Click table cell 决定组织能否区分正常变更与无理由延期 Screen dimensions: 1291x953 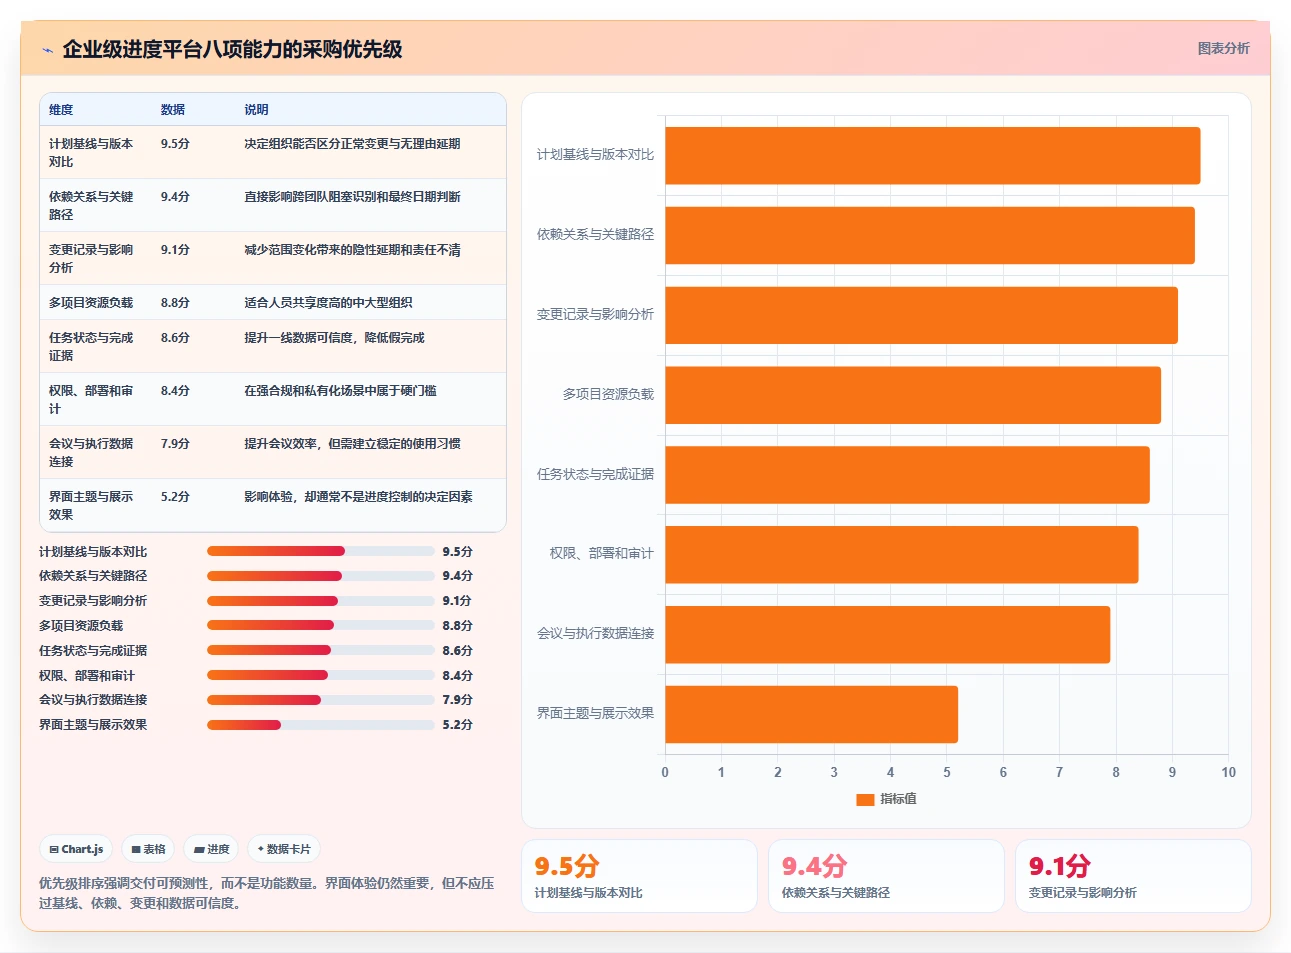click(352, 144)
